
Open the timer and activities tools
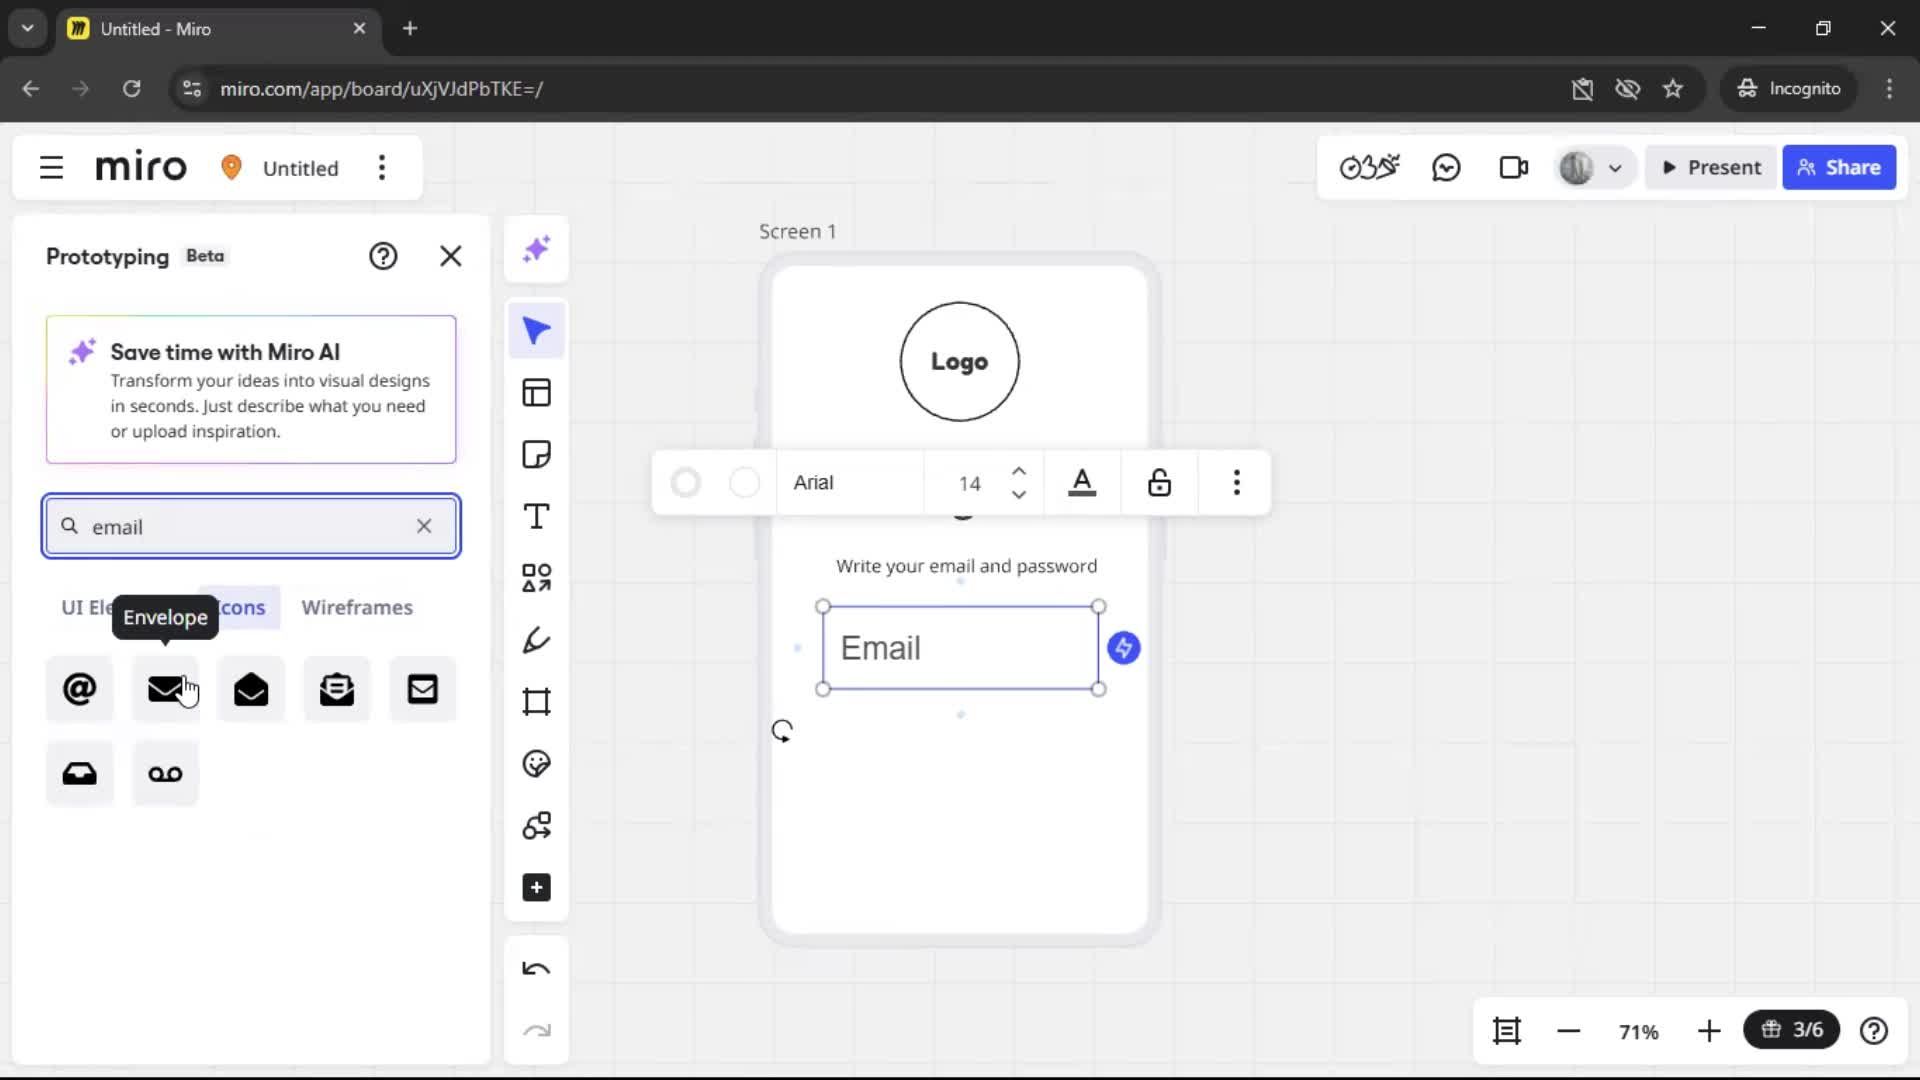(x=1369, y=167)
